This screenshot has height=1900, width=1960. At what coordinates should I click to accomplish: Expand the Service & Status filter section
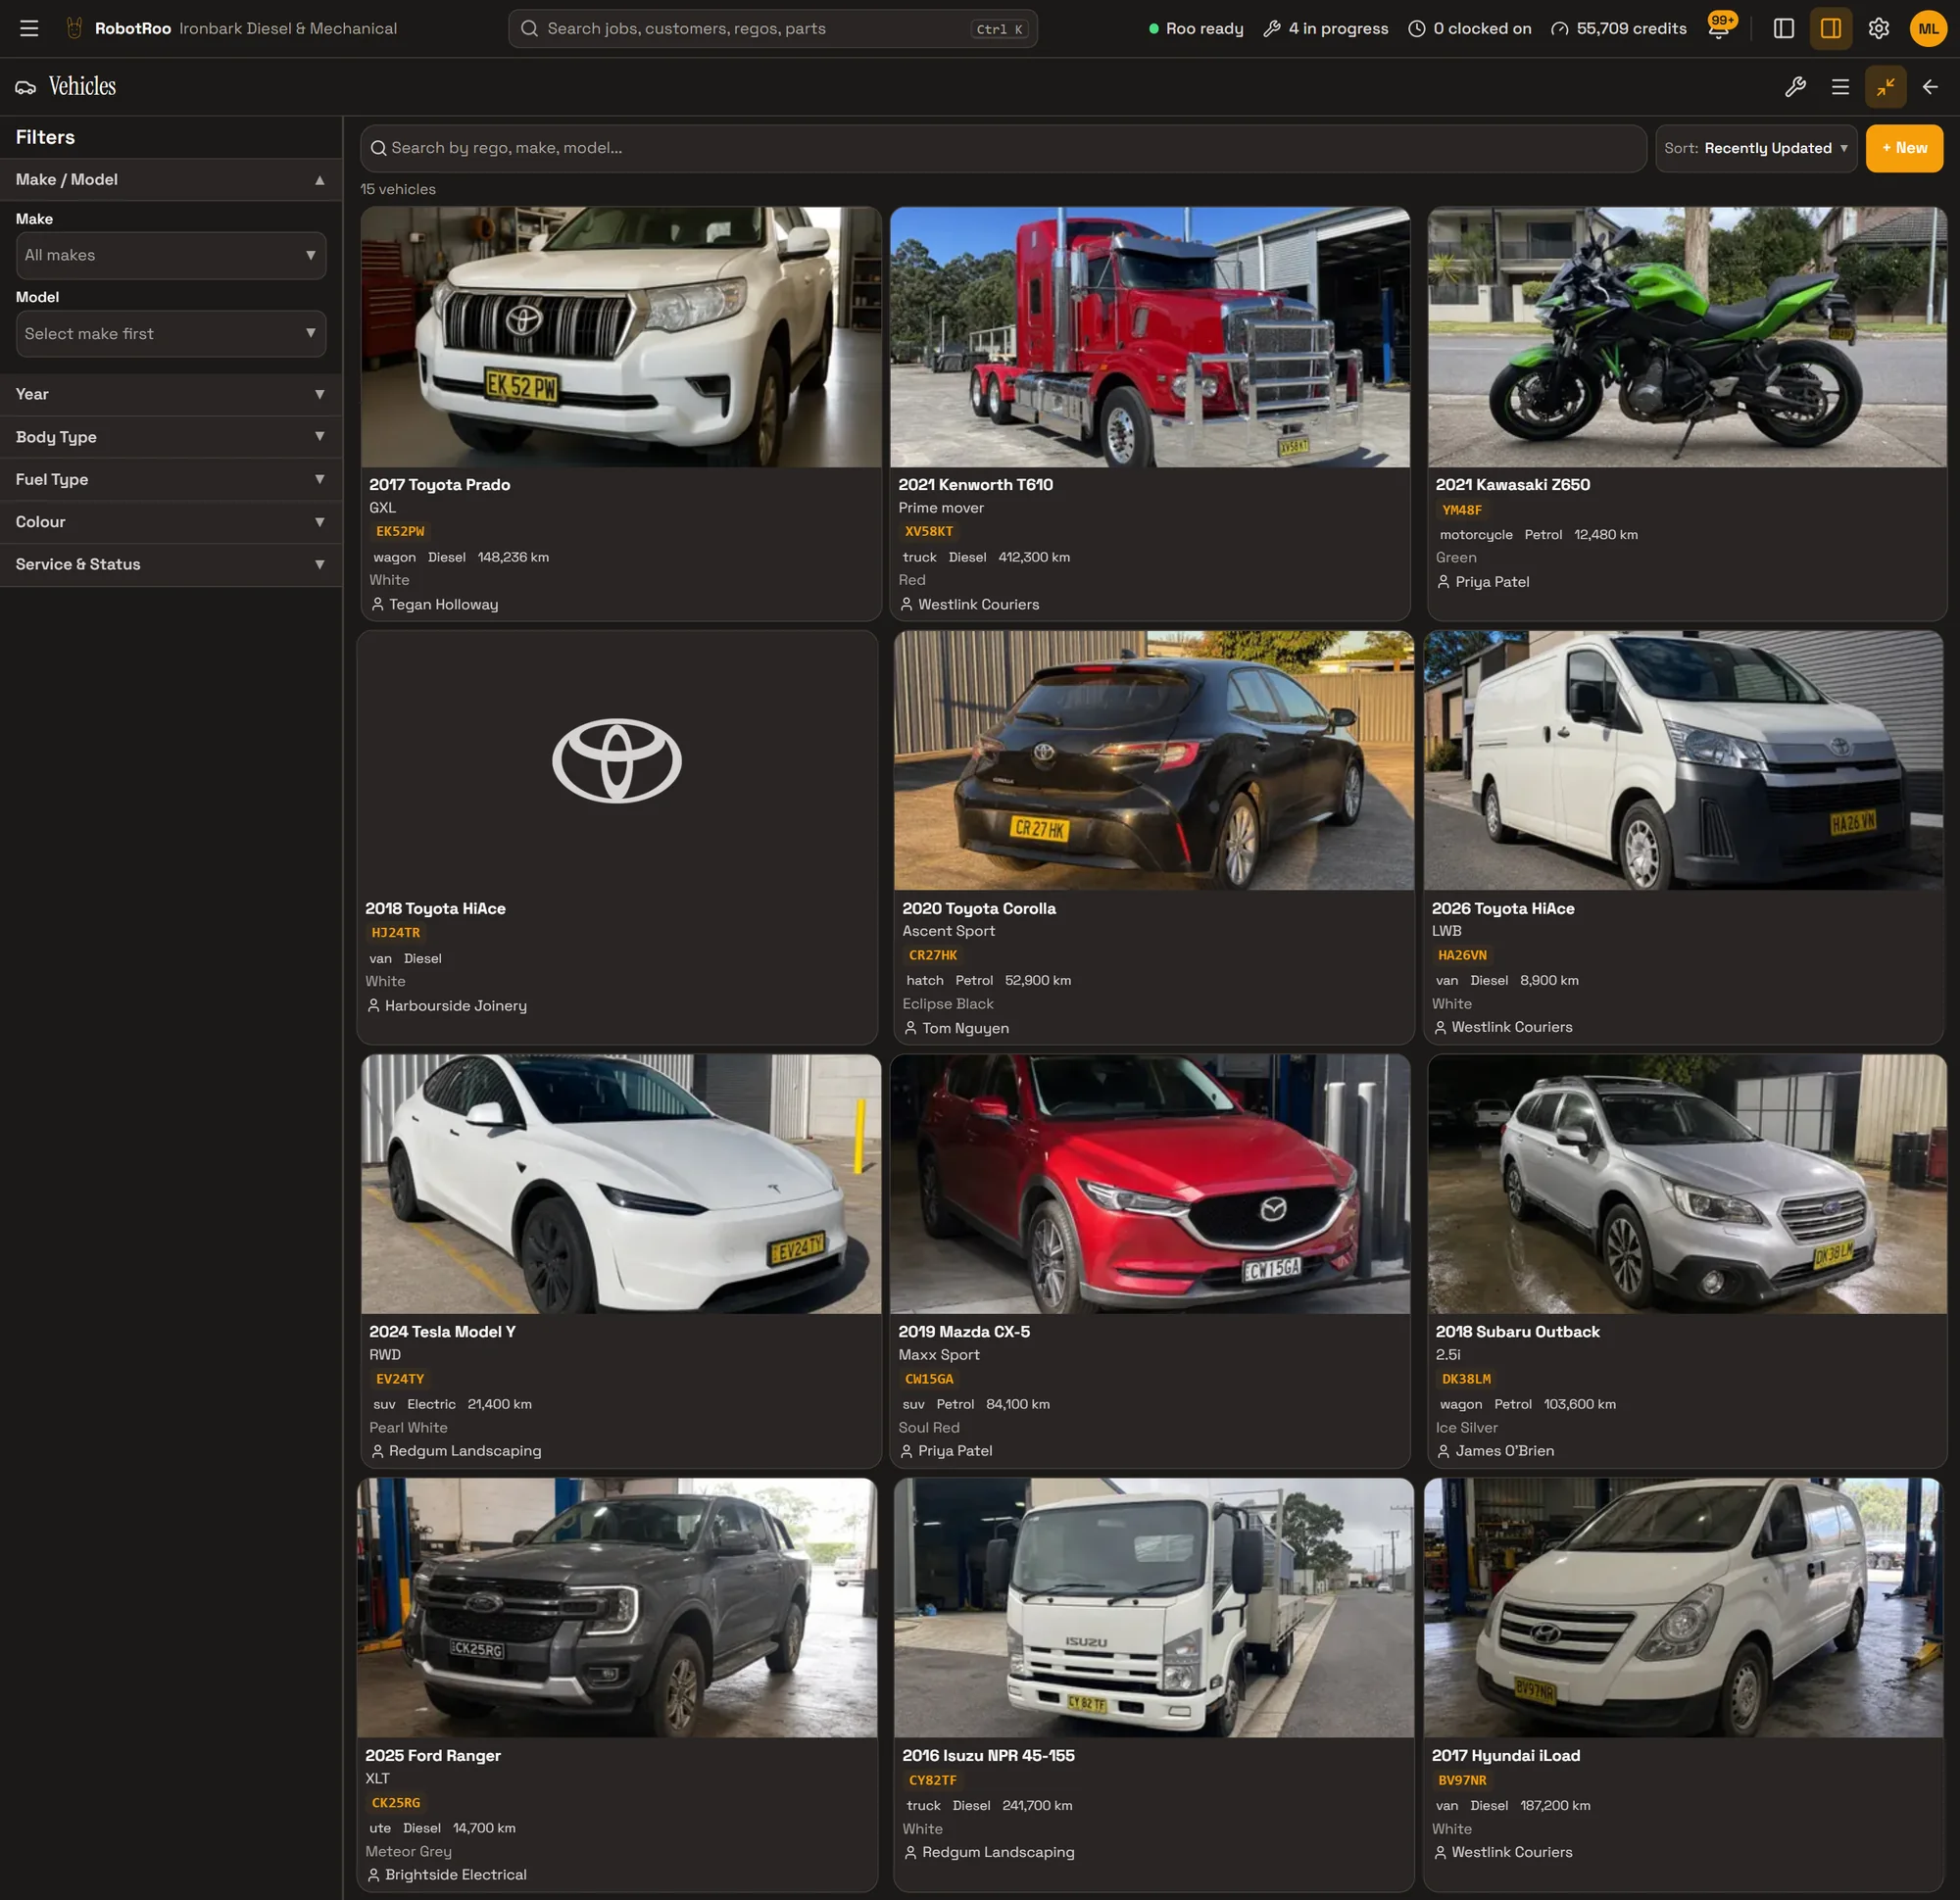point(170,565)
